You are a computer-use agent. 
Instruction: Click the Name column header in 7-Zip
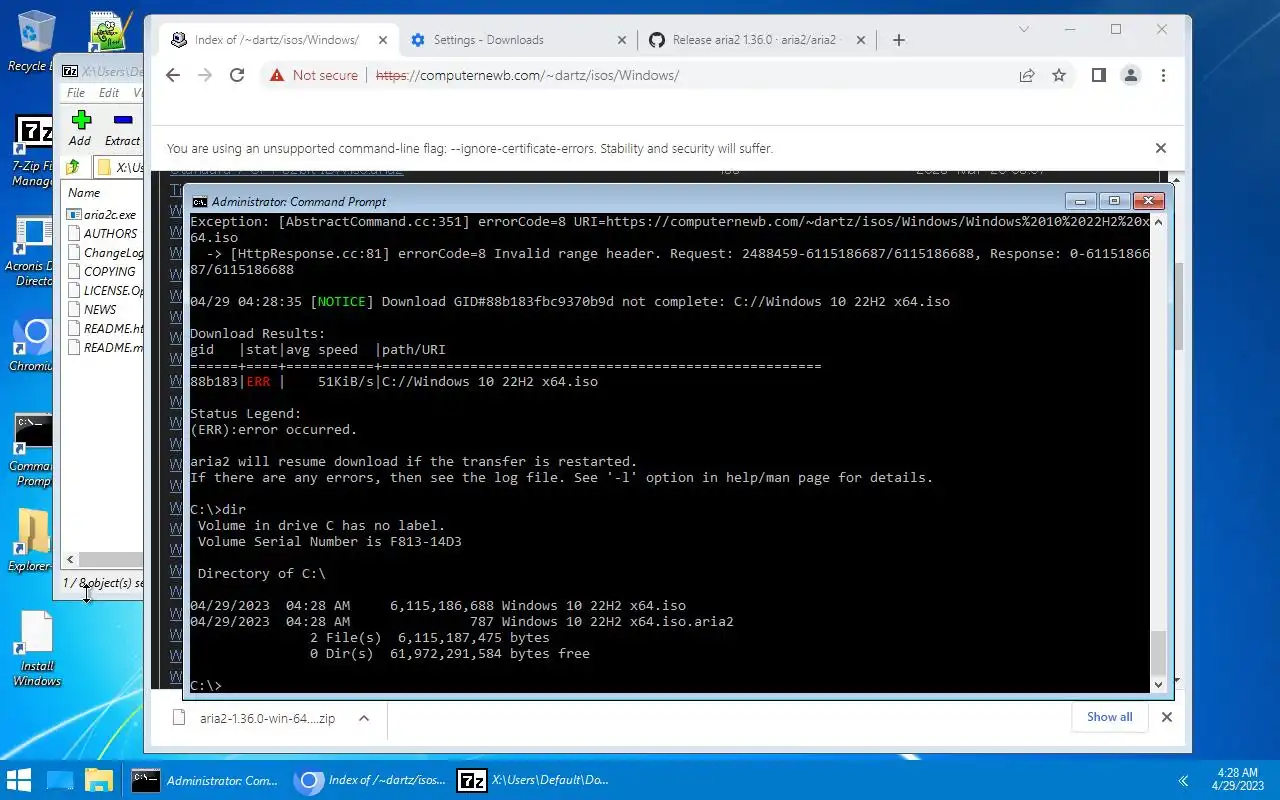pos(103,193)
